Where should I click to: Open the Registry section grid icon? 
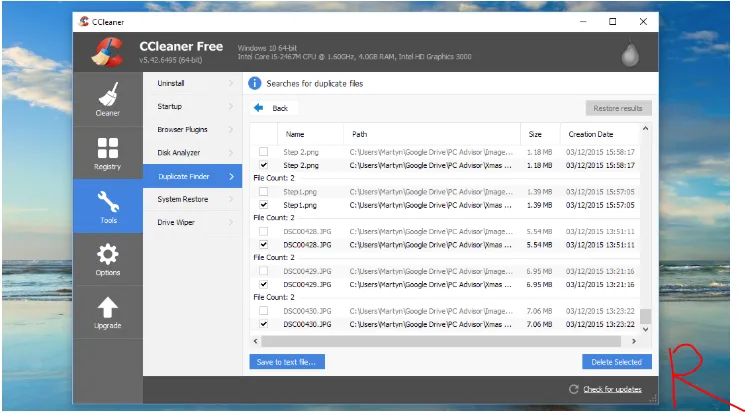click(x=108, y=148)
